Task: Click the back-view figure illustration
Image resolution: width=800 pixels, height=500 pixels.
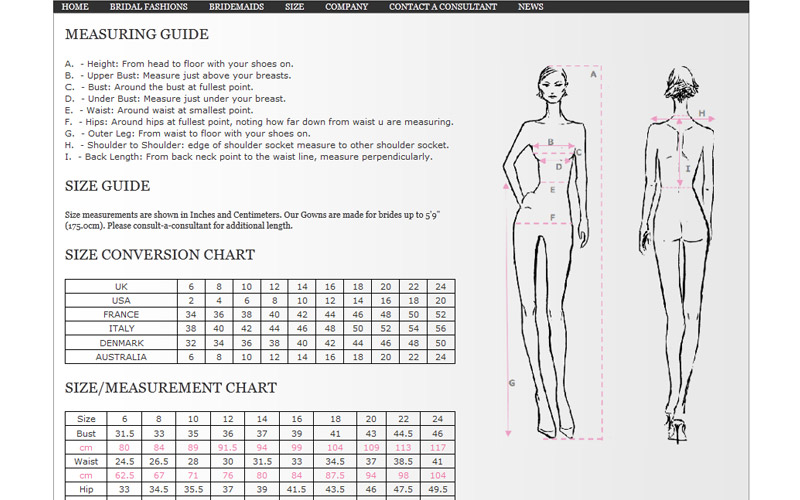Action: 677,254
